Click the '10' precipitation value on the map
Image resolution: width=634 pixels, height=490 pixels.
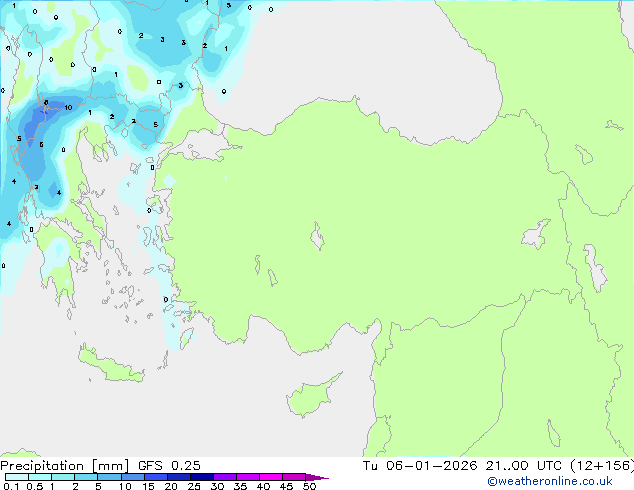[x=68, y=108]
